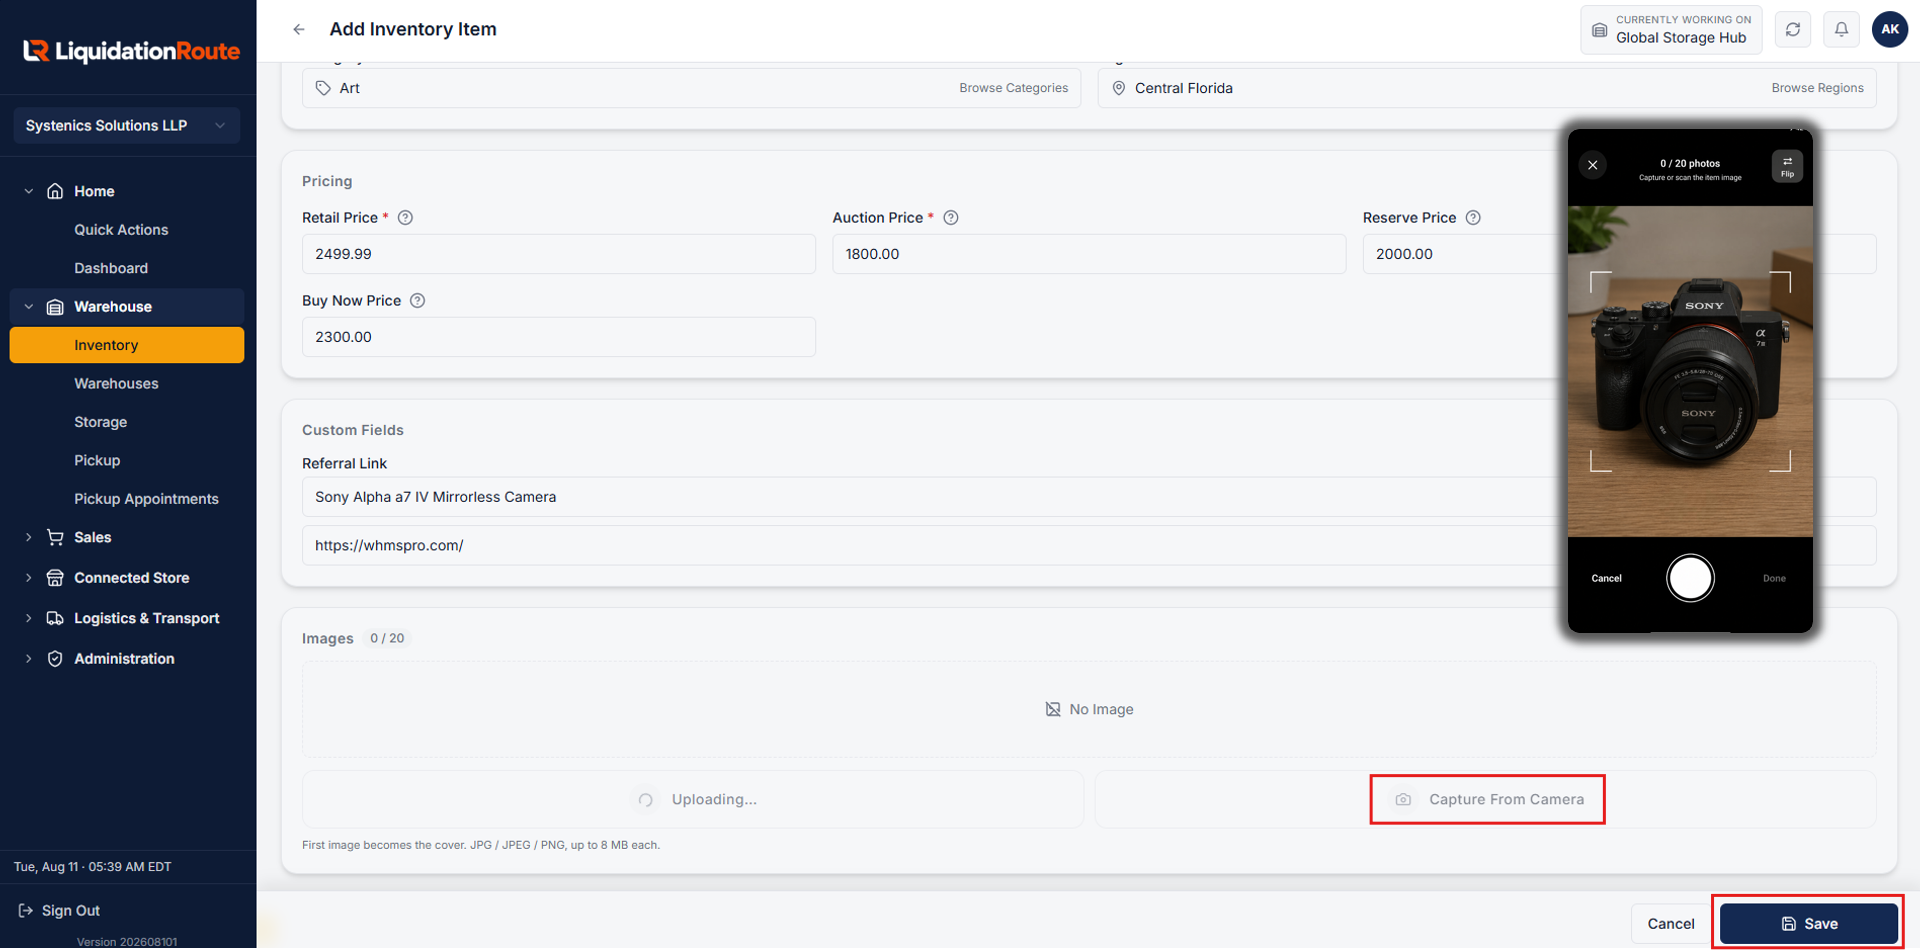Click the Sign Out icon
The width and height of the screenshot is (1920, 950).
click(26, 911)
